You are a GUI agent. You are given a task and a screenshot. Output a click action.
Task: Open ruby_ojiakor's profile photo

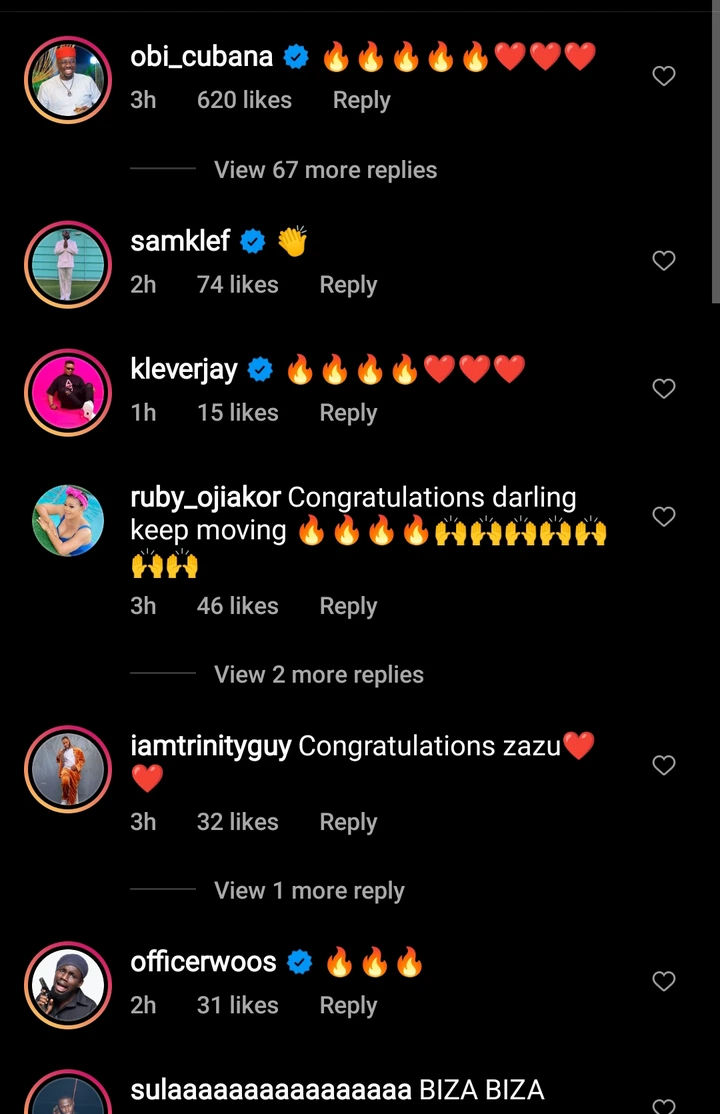pos(68,520)
